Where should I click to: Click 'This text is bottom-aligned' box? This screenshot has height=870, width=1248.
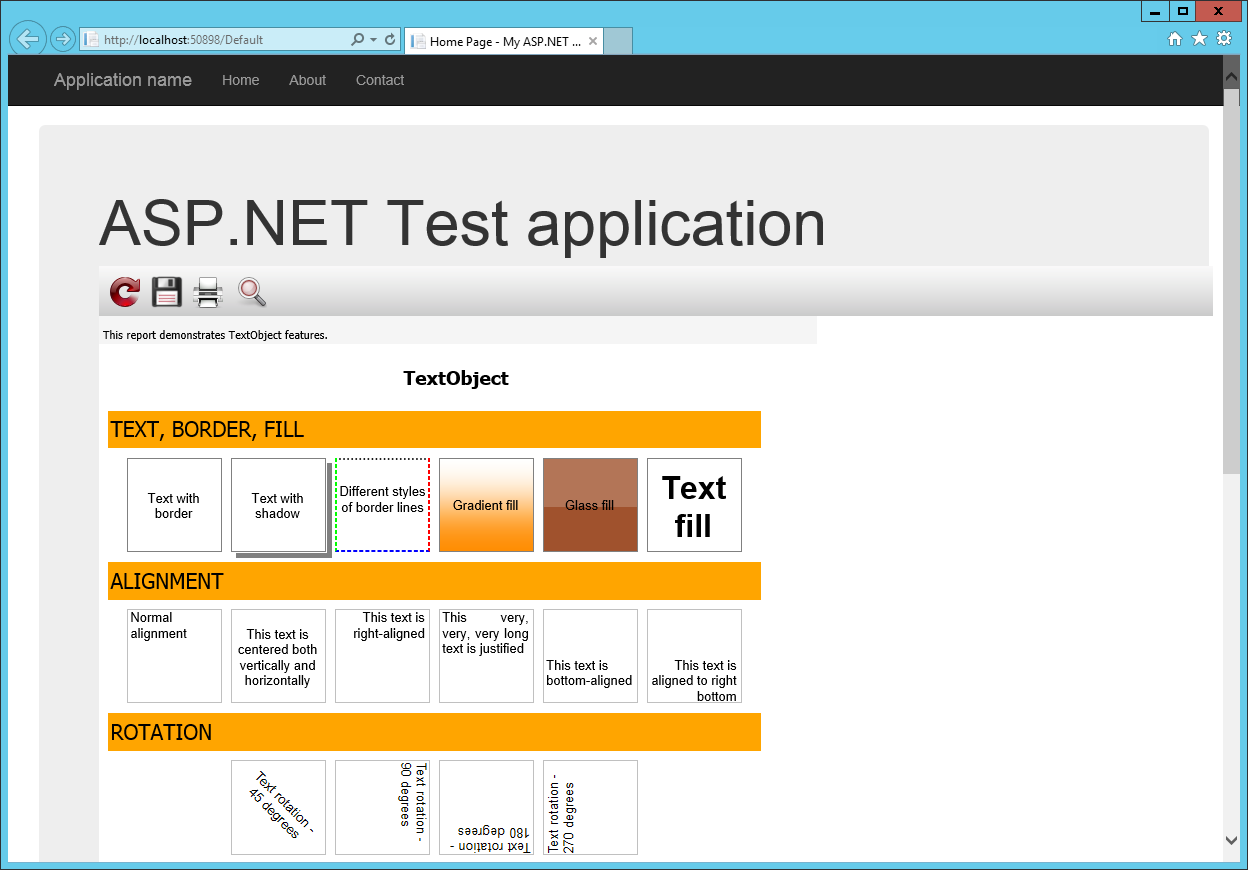(x=590, y=656)
